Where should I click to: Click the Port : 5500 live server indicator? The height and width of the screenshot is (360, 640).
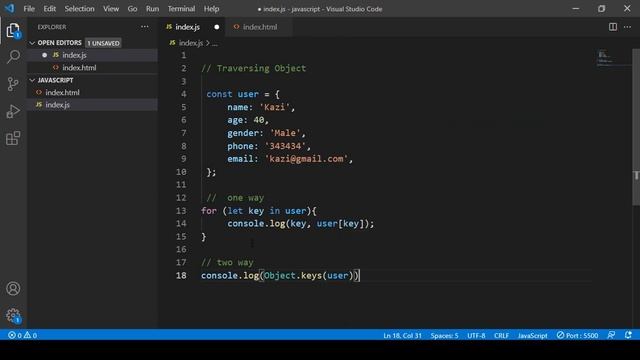click(577, 335)
